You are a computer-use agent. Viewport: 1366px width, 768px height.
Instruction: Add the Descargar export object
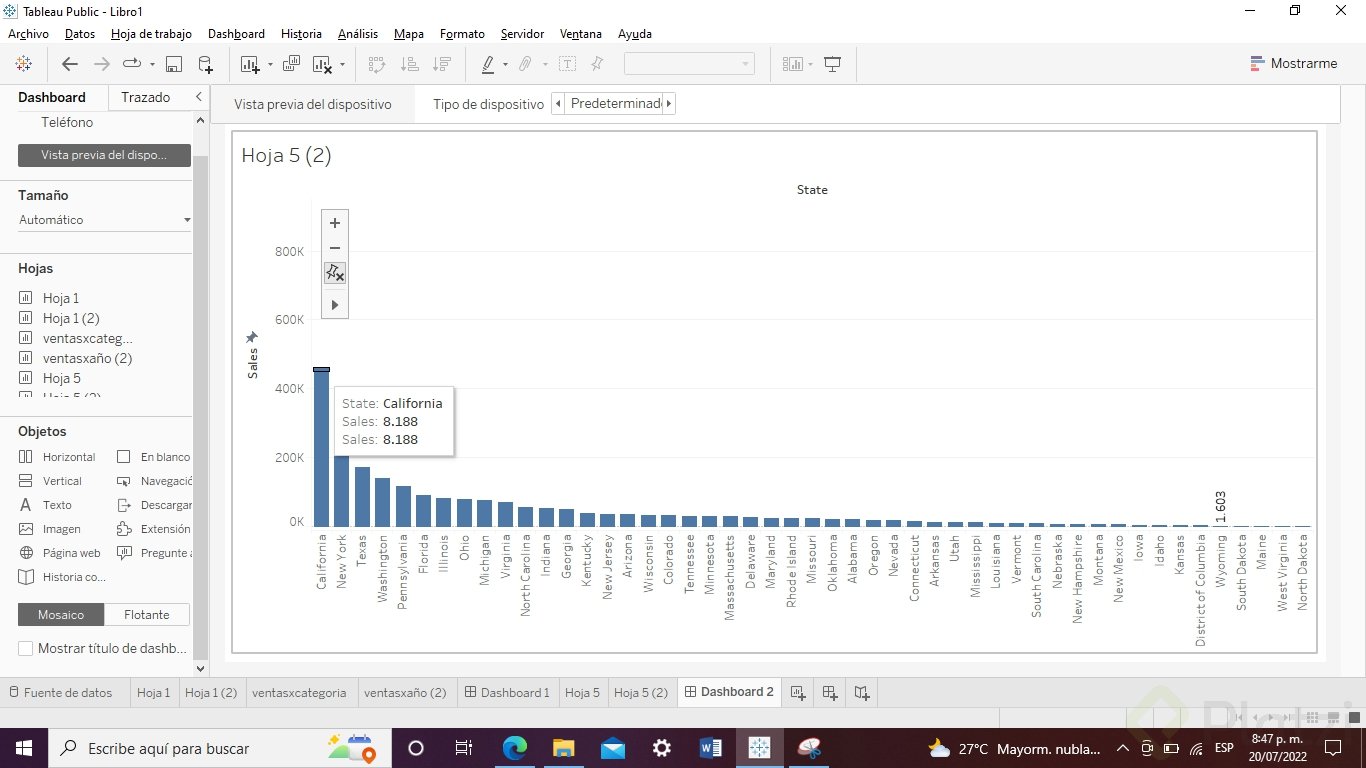click(153, 505)
